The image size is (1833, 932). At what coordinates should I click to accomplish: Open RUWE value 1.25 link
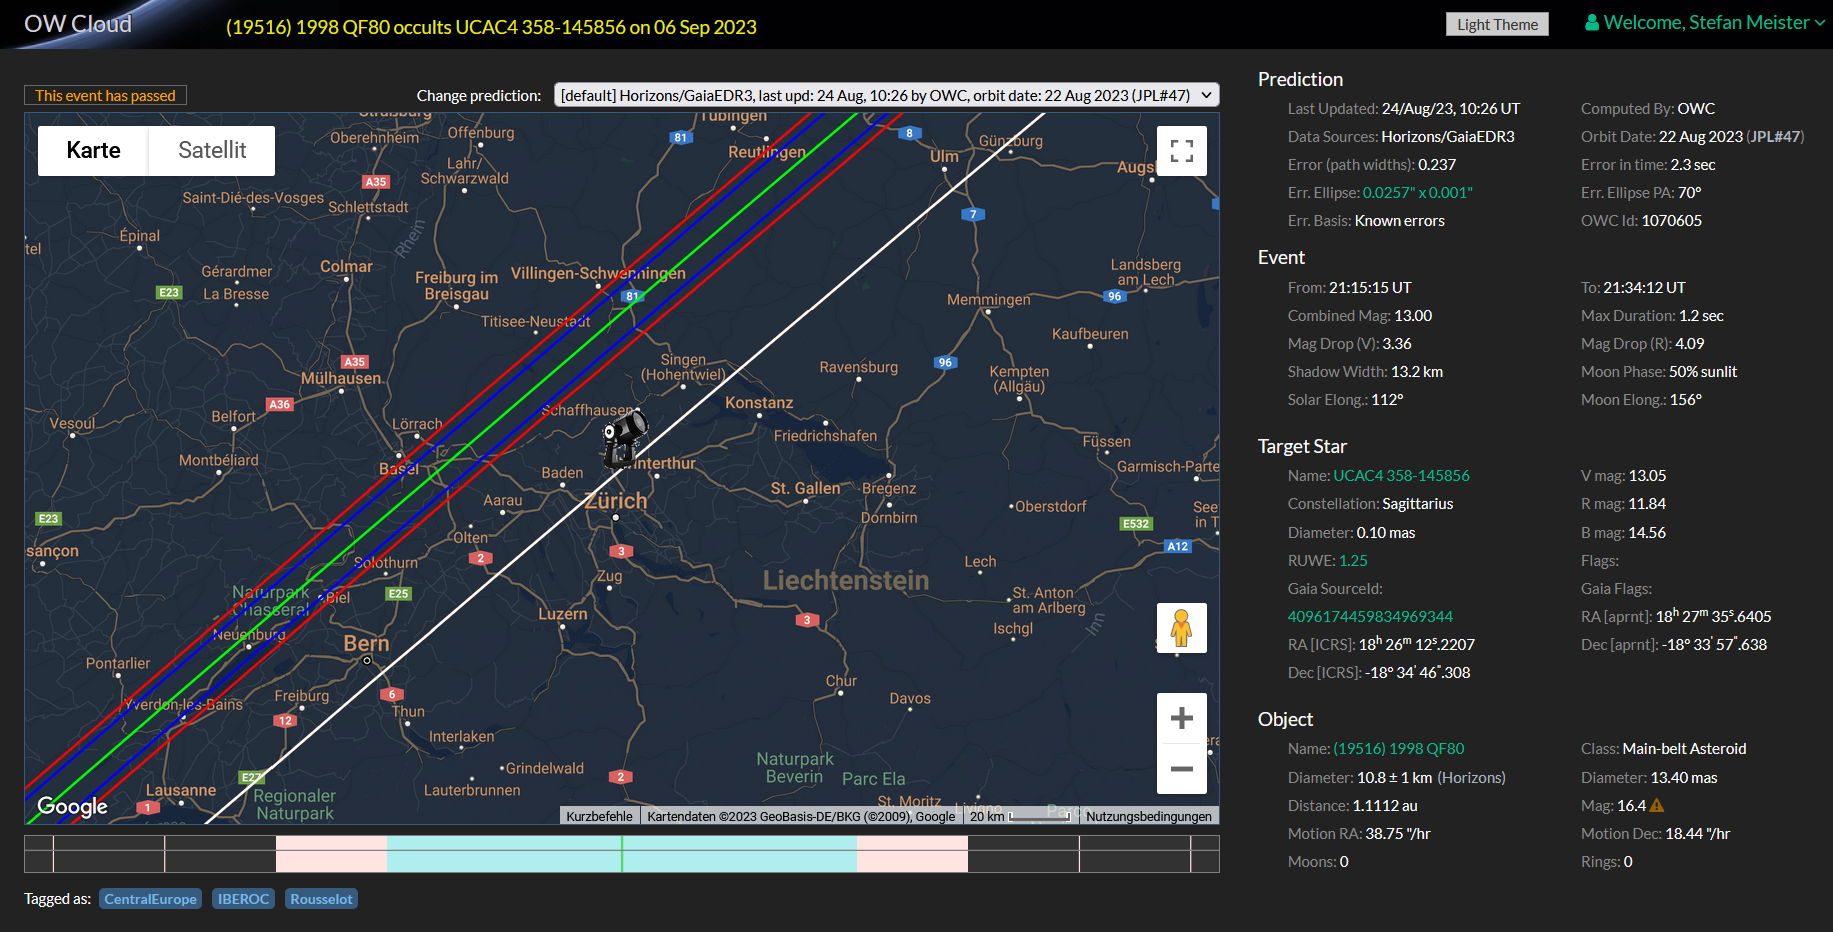pyautogui.click(x=1353, y=560)
